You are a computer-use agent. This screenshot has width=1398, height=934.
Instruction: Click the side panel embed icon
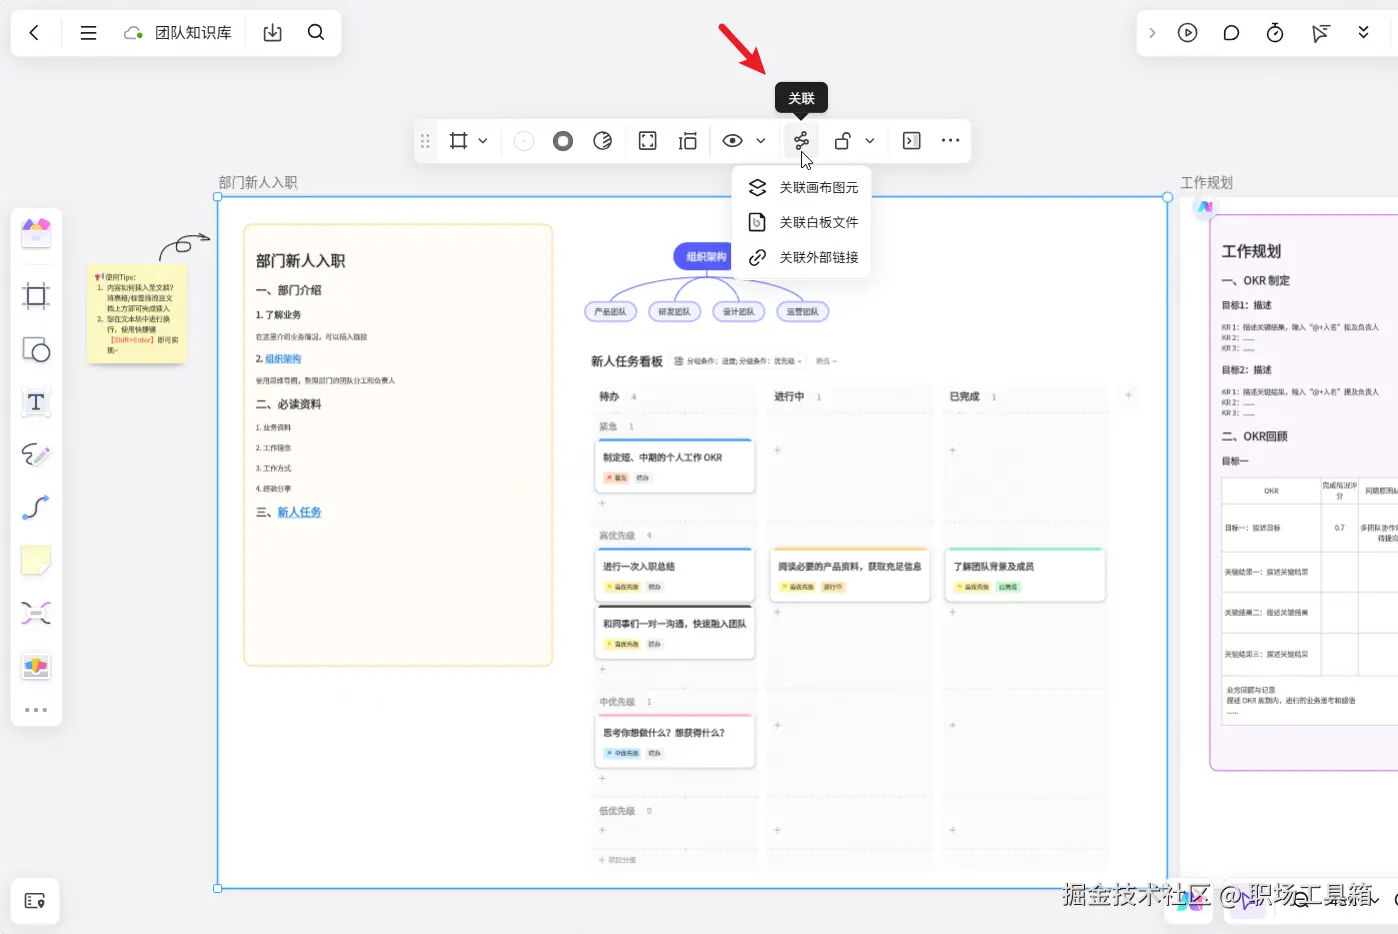pos(912,141)
